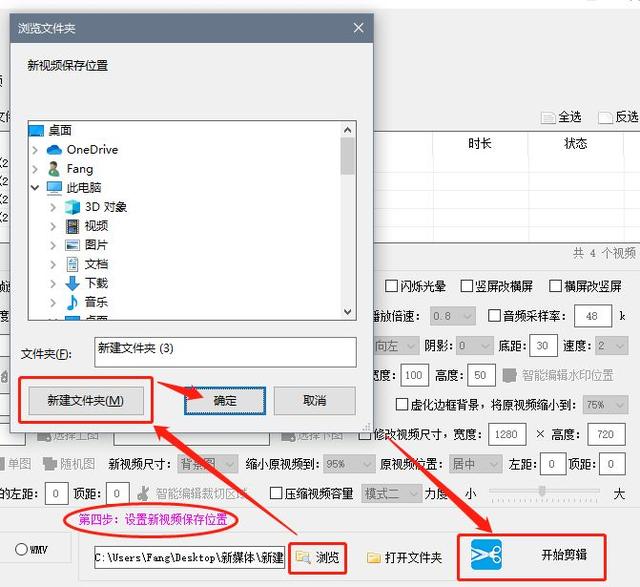
Task: Click the 文件夹(F) name input field
Action: [225, 352]
